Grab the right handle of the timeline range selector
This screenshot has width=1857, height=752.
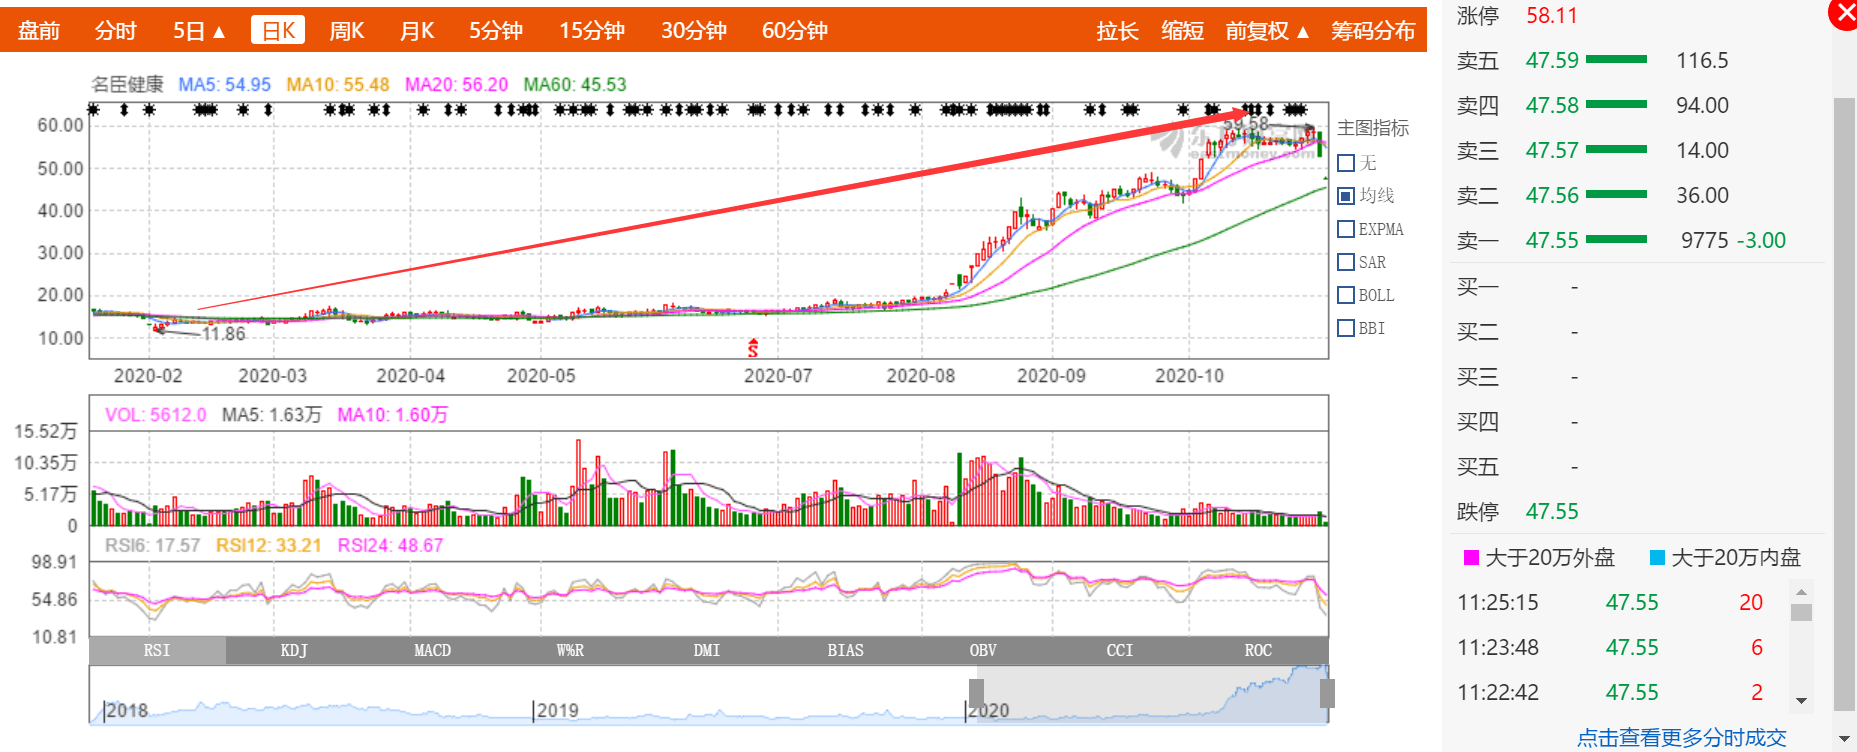tap(1327, 693)
